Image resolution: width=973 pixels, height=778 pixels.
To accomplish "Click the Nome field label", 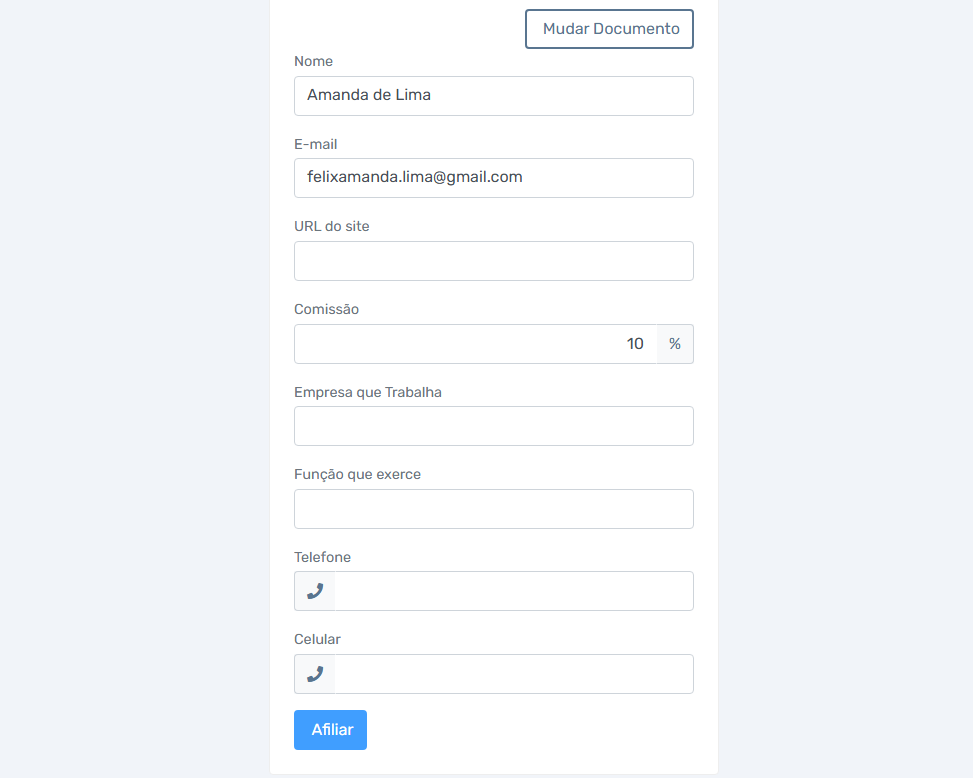I will [313, 61].
